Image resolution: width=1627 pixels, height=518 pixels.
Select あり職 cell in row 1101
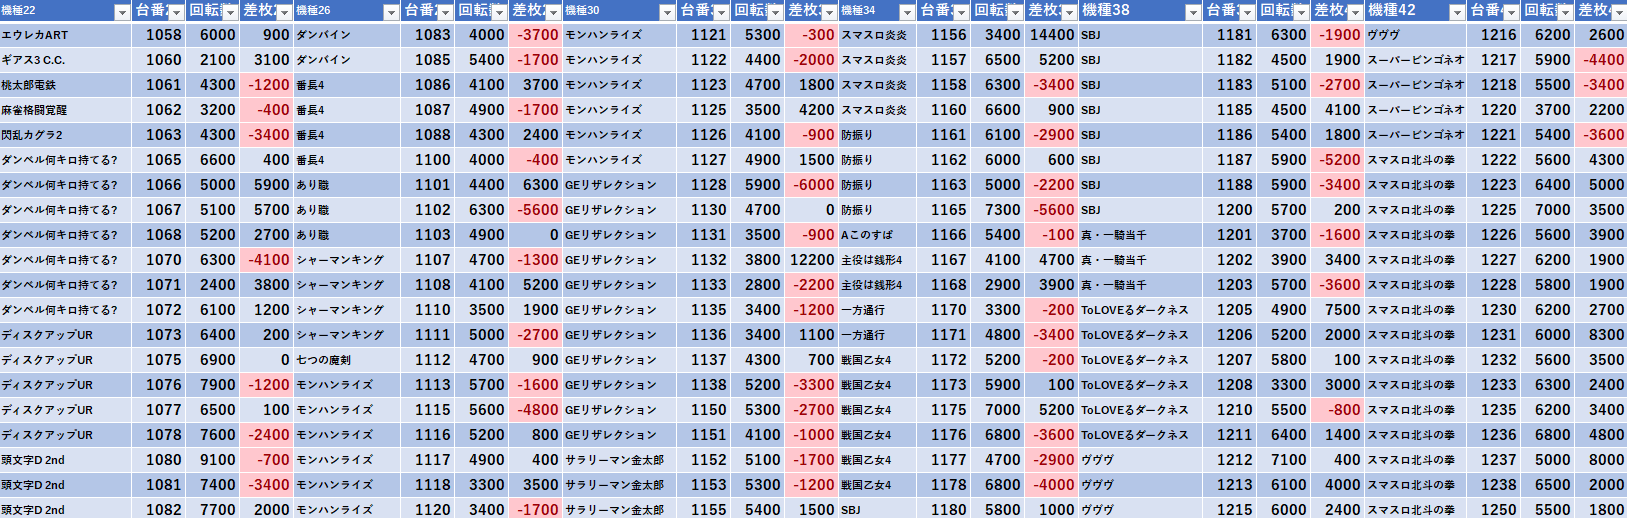click(348, 185)
